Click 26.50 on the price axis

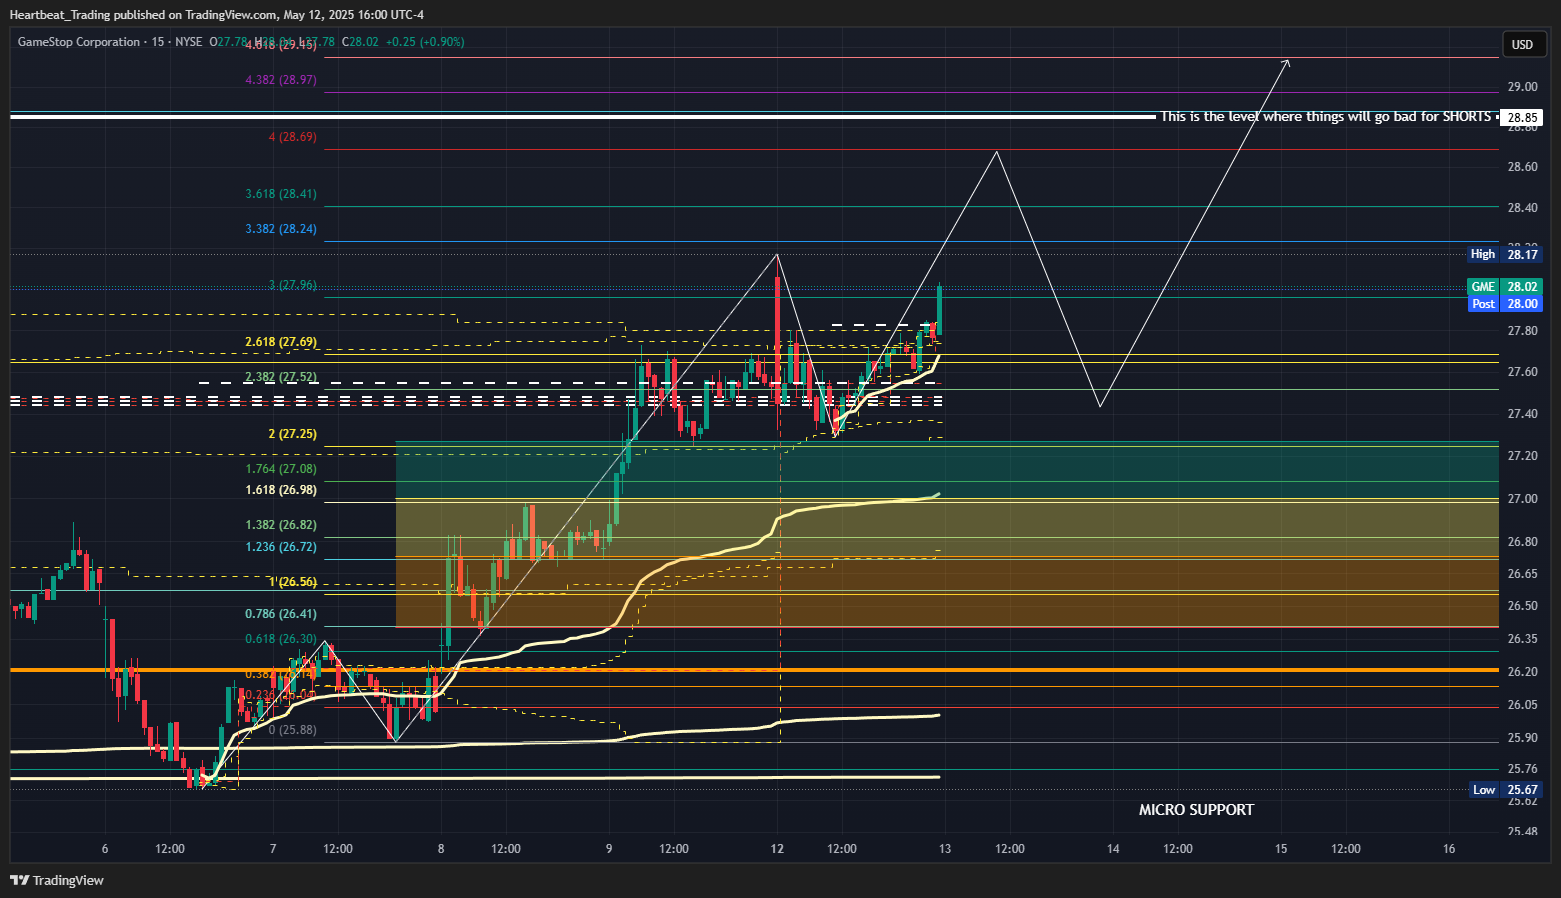[1522, 606]
